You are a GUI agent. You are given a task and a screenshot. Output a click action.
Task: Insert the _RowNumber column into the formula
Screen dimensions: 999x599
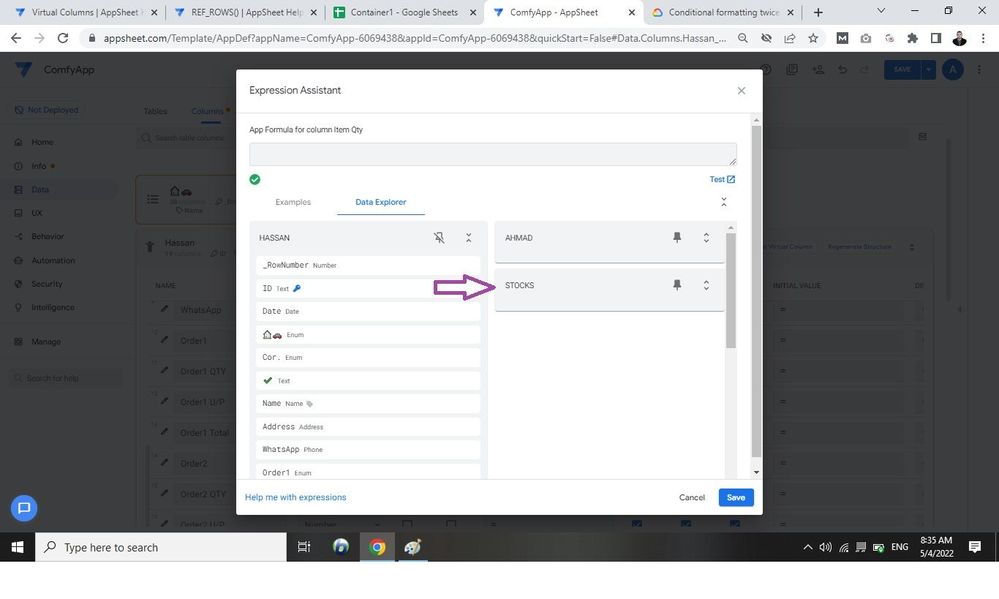[368, 265]
